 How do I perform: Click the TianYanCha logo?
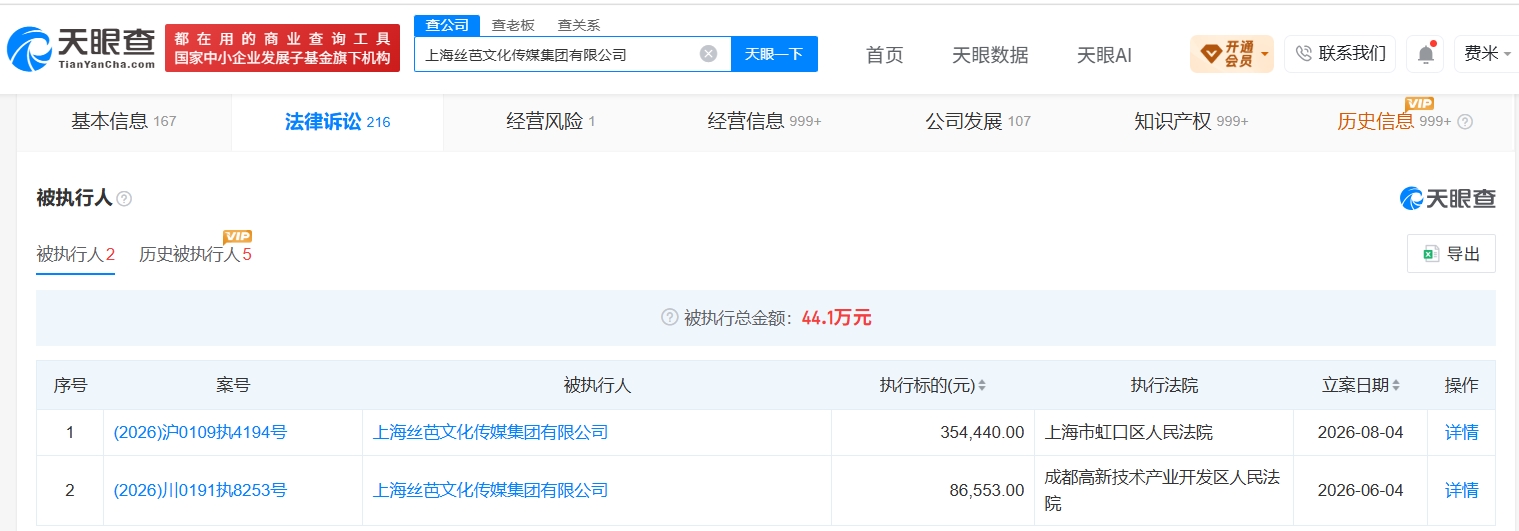(81, 47)
